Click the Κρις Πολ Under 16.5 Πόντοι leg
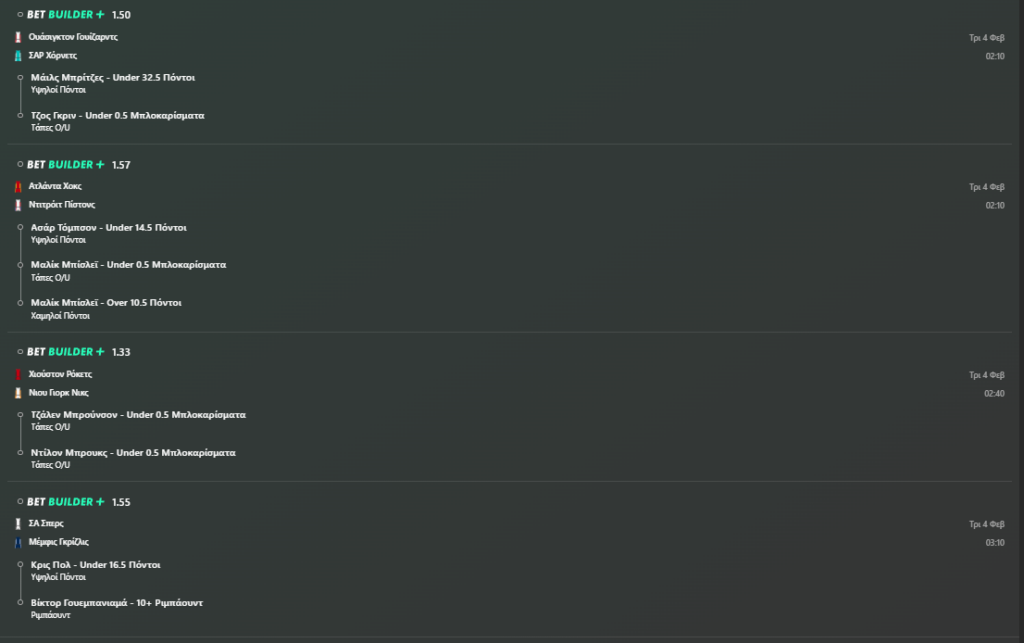The width and height of the screenshot is (1024, 643). (95, 565)
